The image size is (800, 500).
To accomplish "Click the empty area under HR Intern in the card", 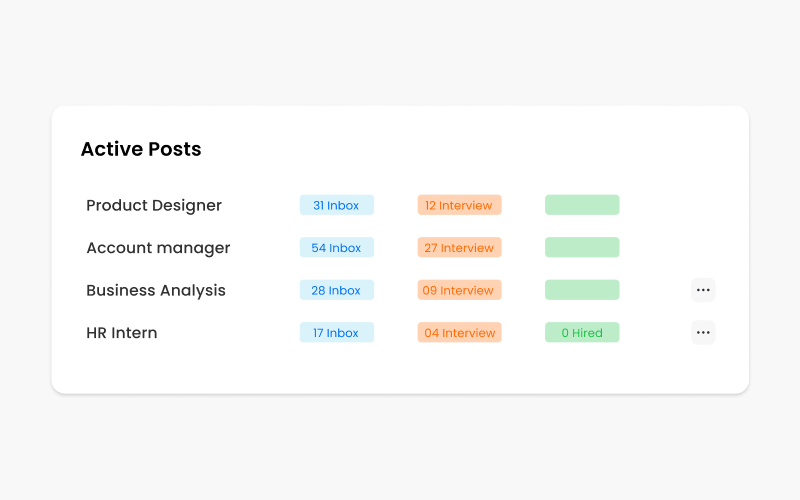I will pyautogui.click(x=400, y=368).
